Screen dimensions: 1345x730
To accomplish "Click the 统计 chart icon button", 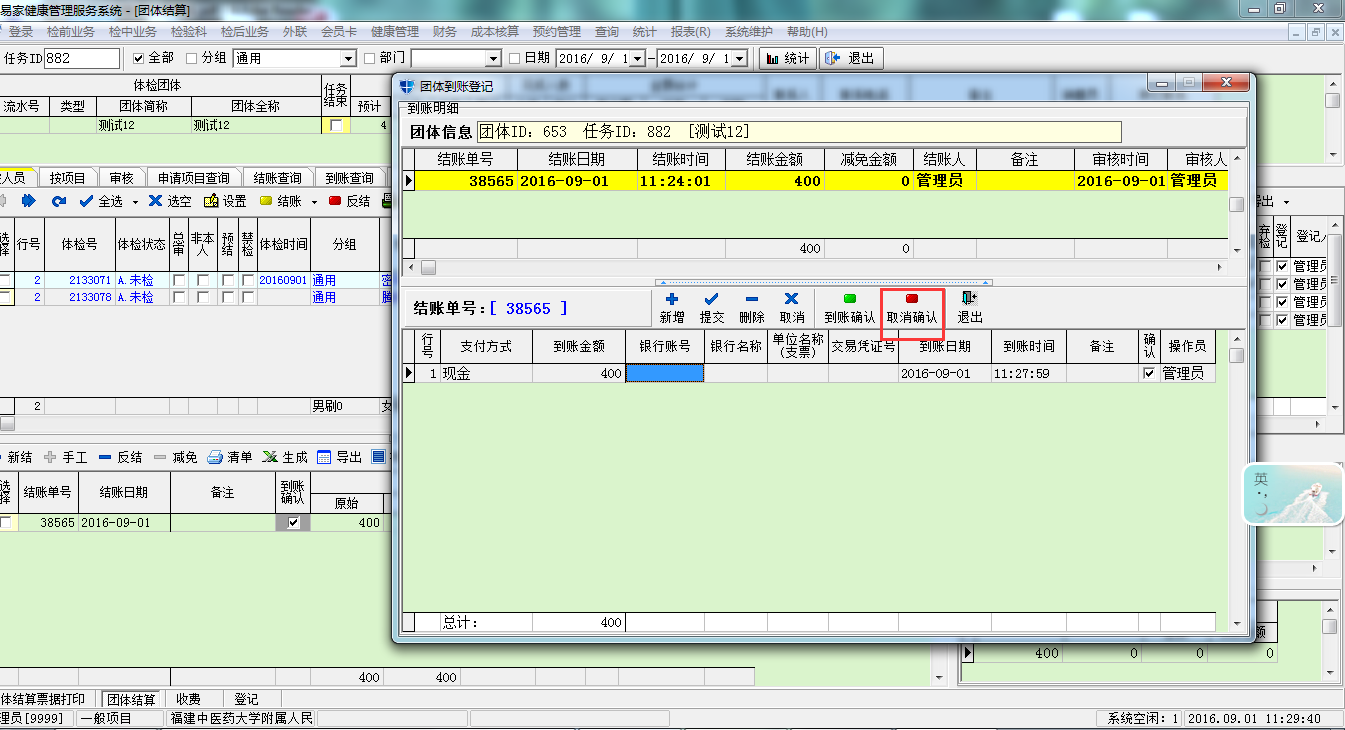I will coord(788,58).
